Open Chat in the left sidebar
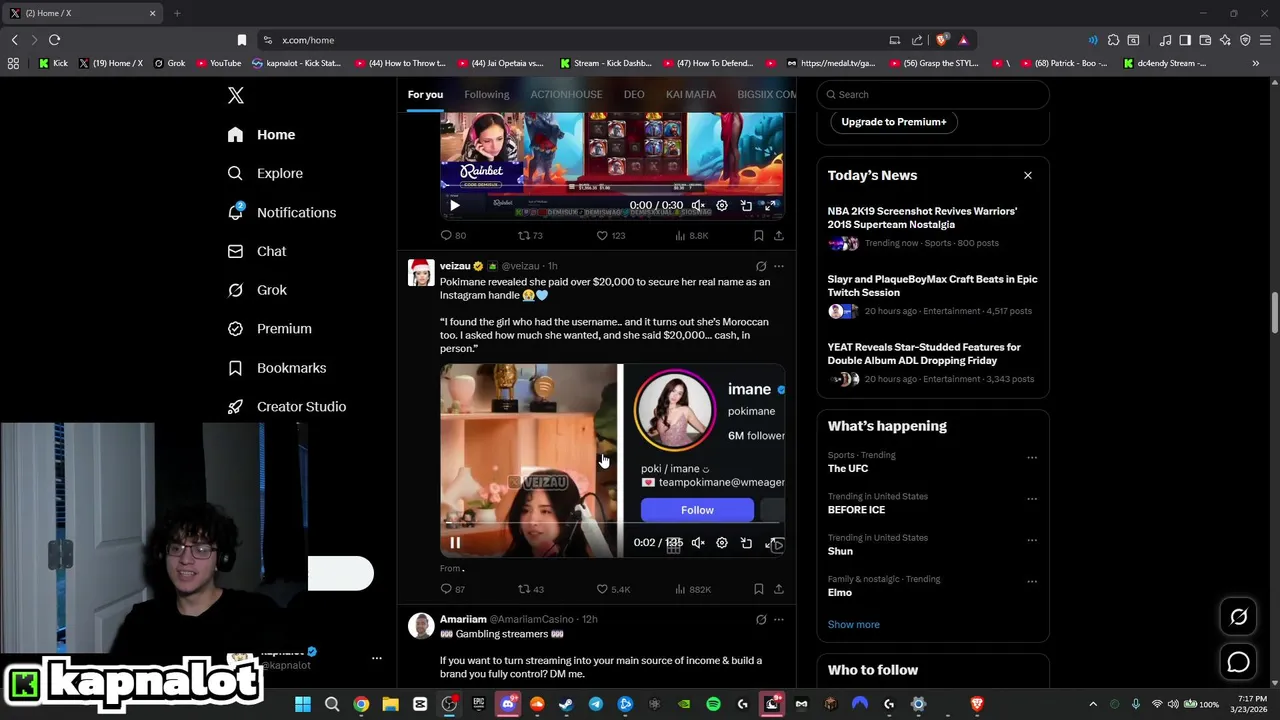Screen dimensions: 1280x720 coord(257,251)
